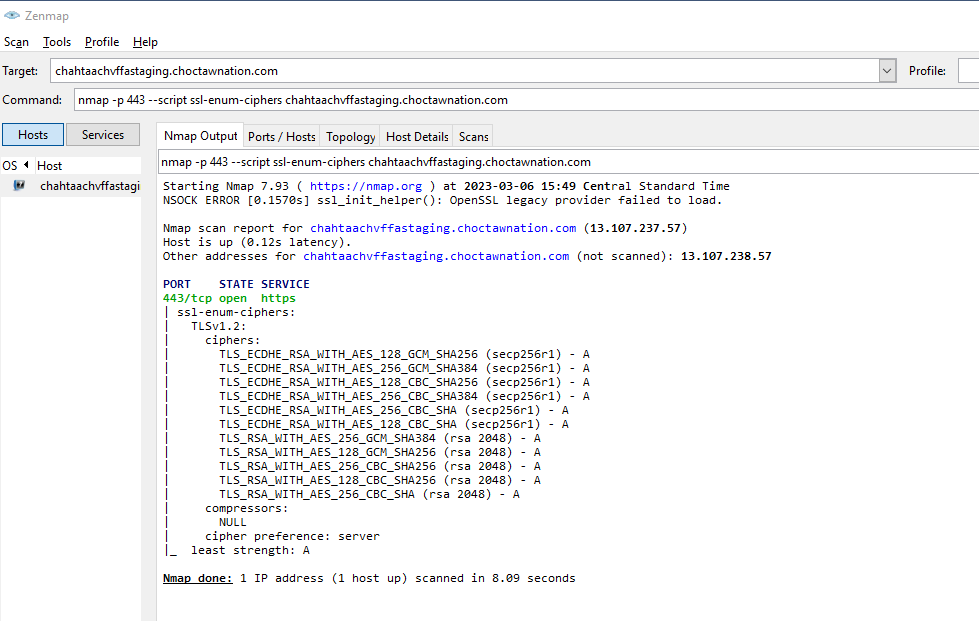Click the 443/tcp open https line

[x=229, y=298]
